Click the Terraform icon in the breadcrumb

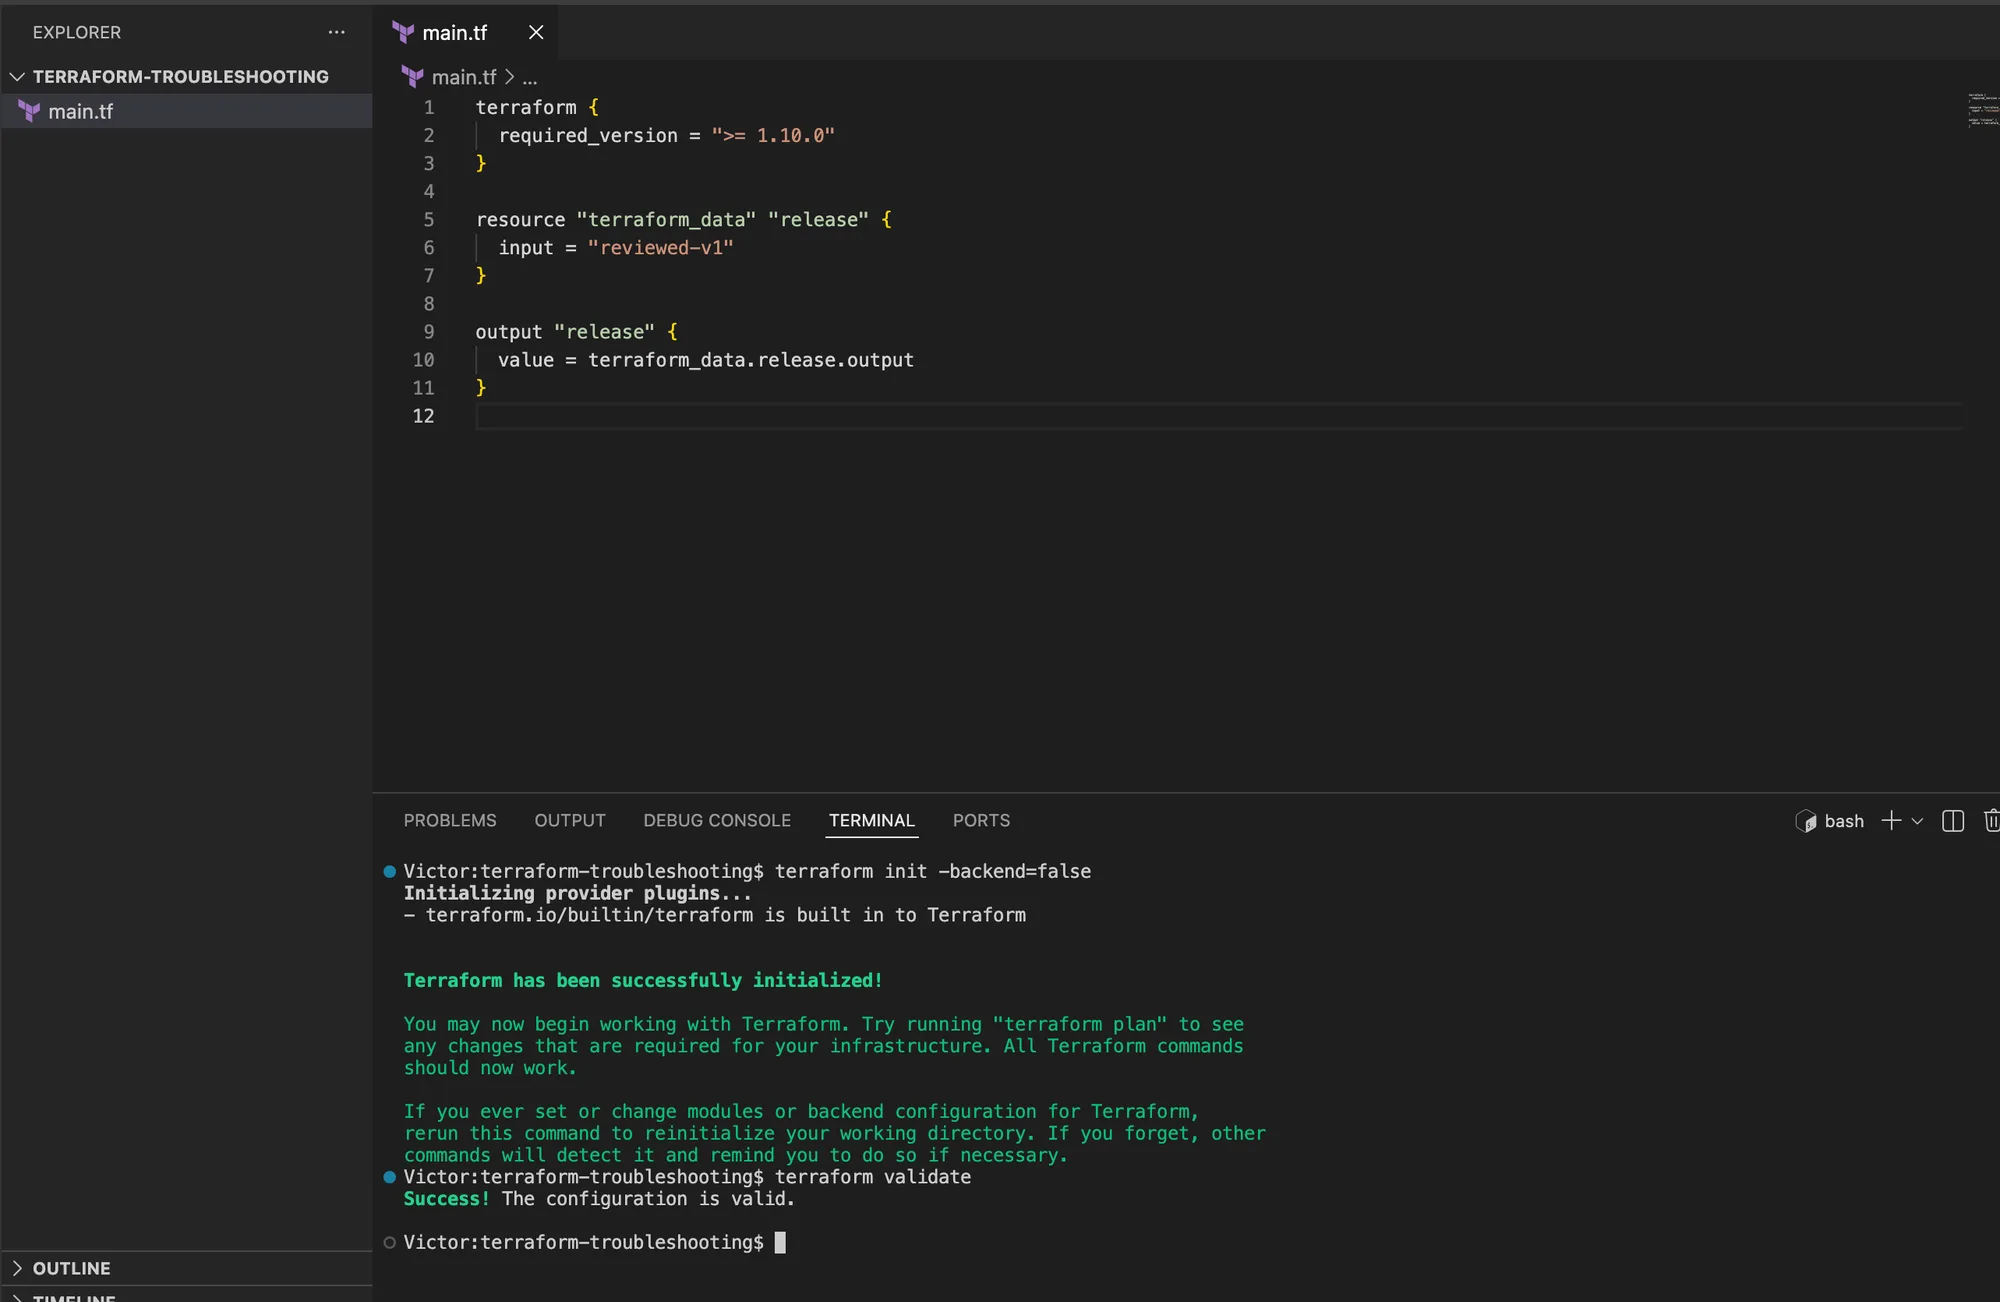tap(412, 77)
